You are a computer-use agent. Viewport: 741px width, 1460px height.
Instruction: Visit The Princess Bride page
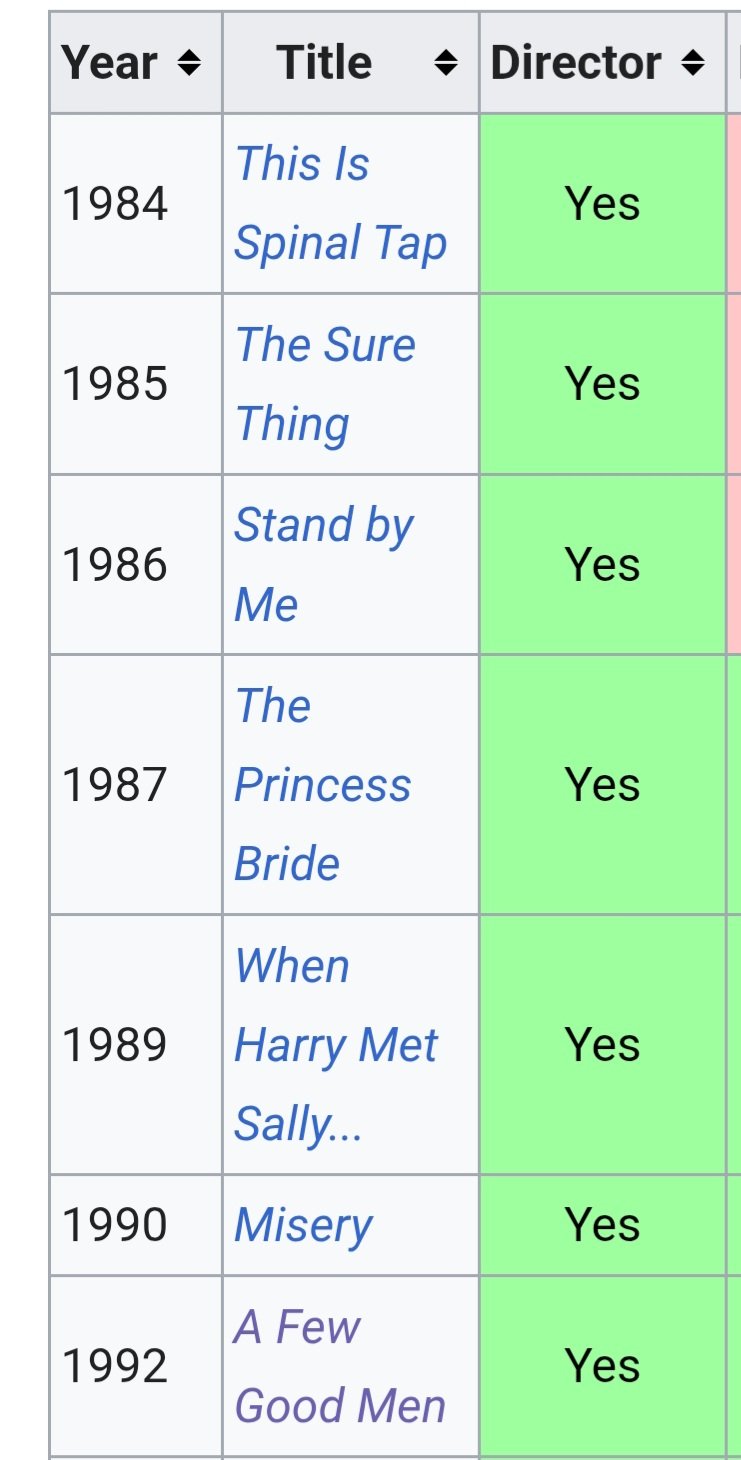(322, 785)
